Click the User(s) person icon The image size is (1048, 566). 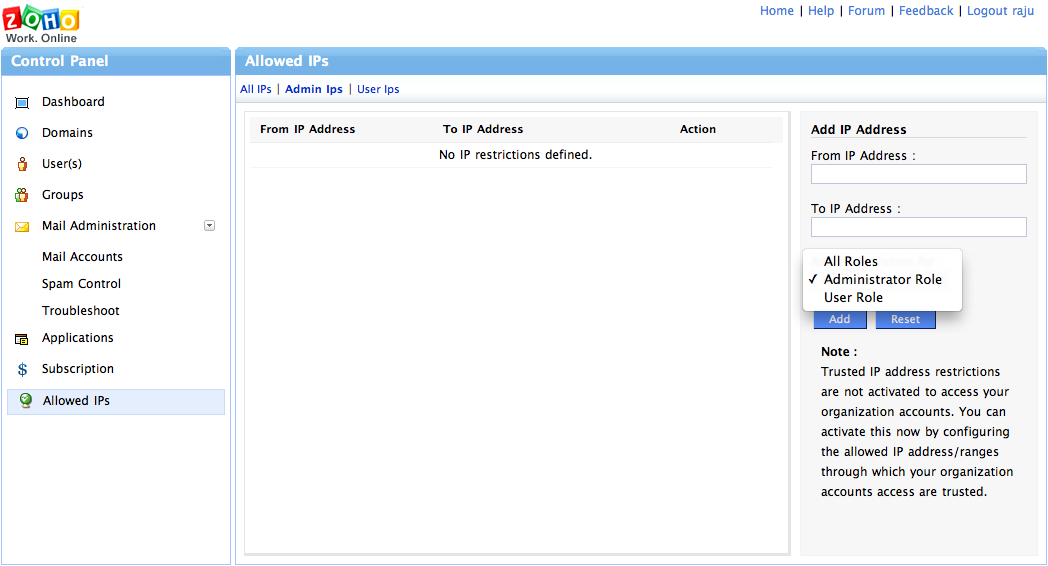pyautogui.click(x=22, y=164)
